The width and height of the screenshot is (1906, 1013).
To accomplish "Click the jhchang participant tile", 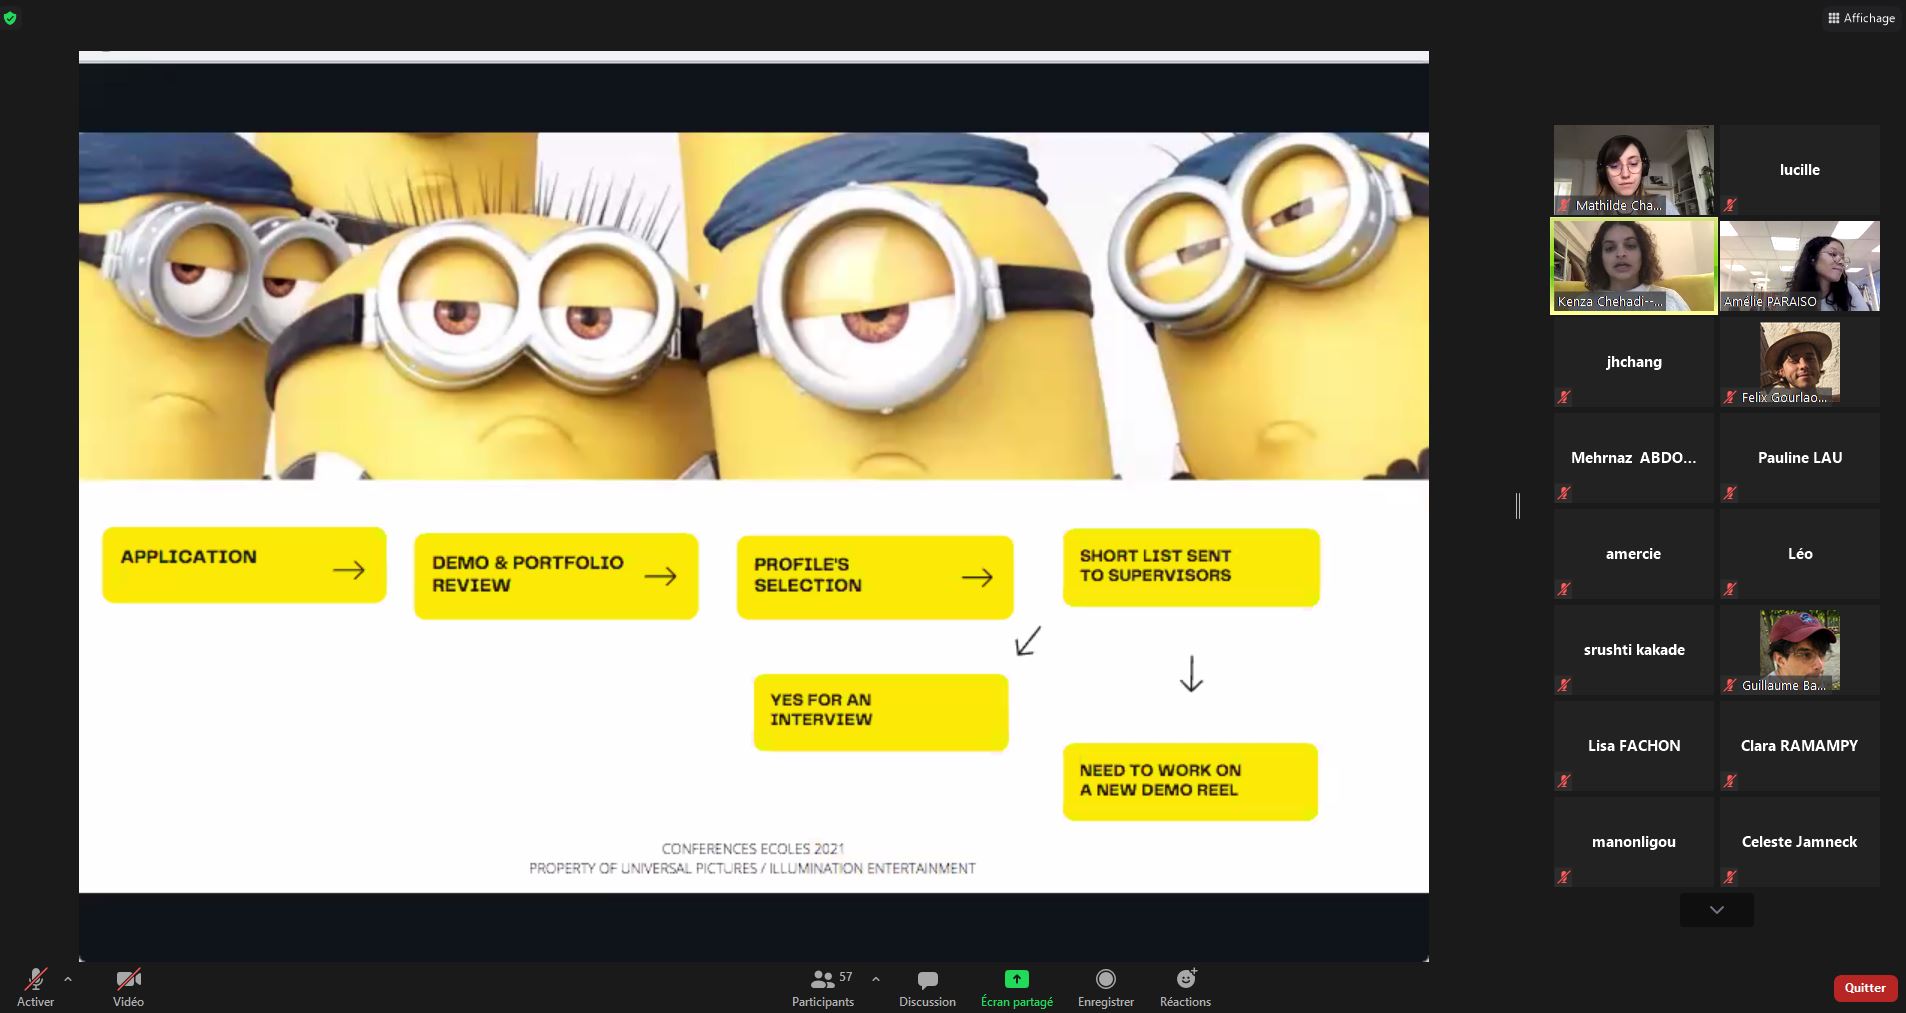I will pyautogui.click(x=1634, y=362).
